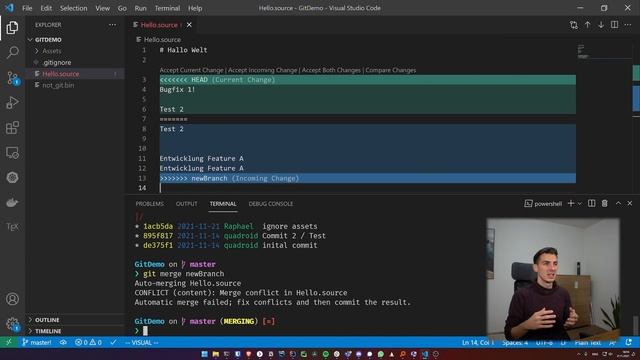Kill terminal with trash icon

[604, 203]
